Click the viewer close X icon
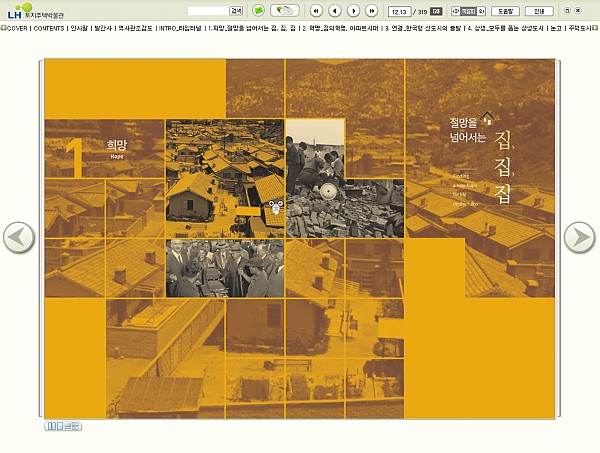The width and height of the screenshot is (600, 453). [x=578, y=11]
